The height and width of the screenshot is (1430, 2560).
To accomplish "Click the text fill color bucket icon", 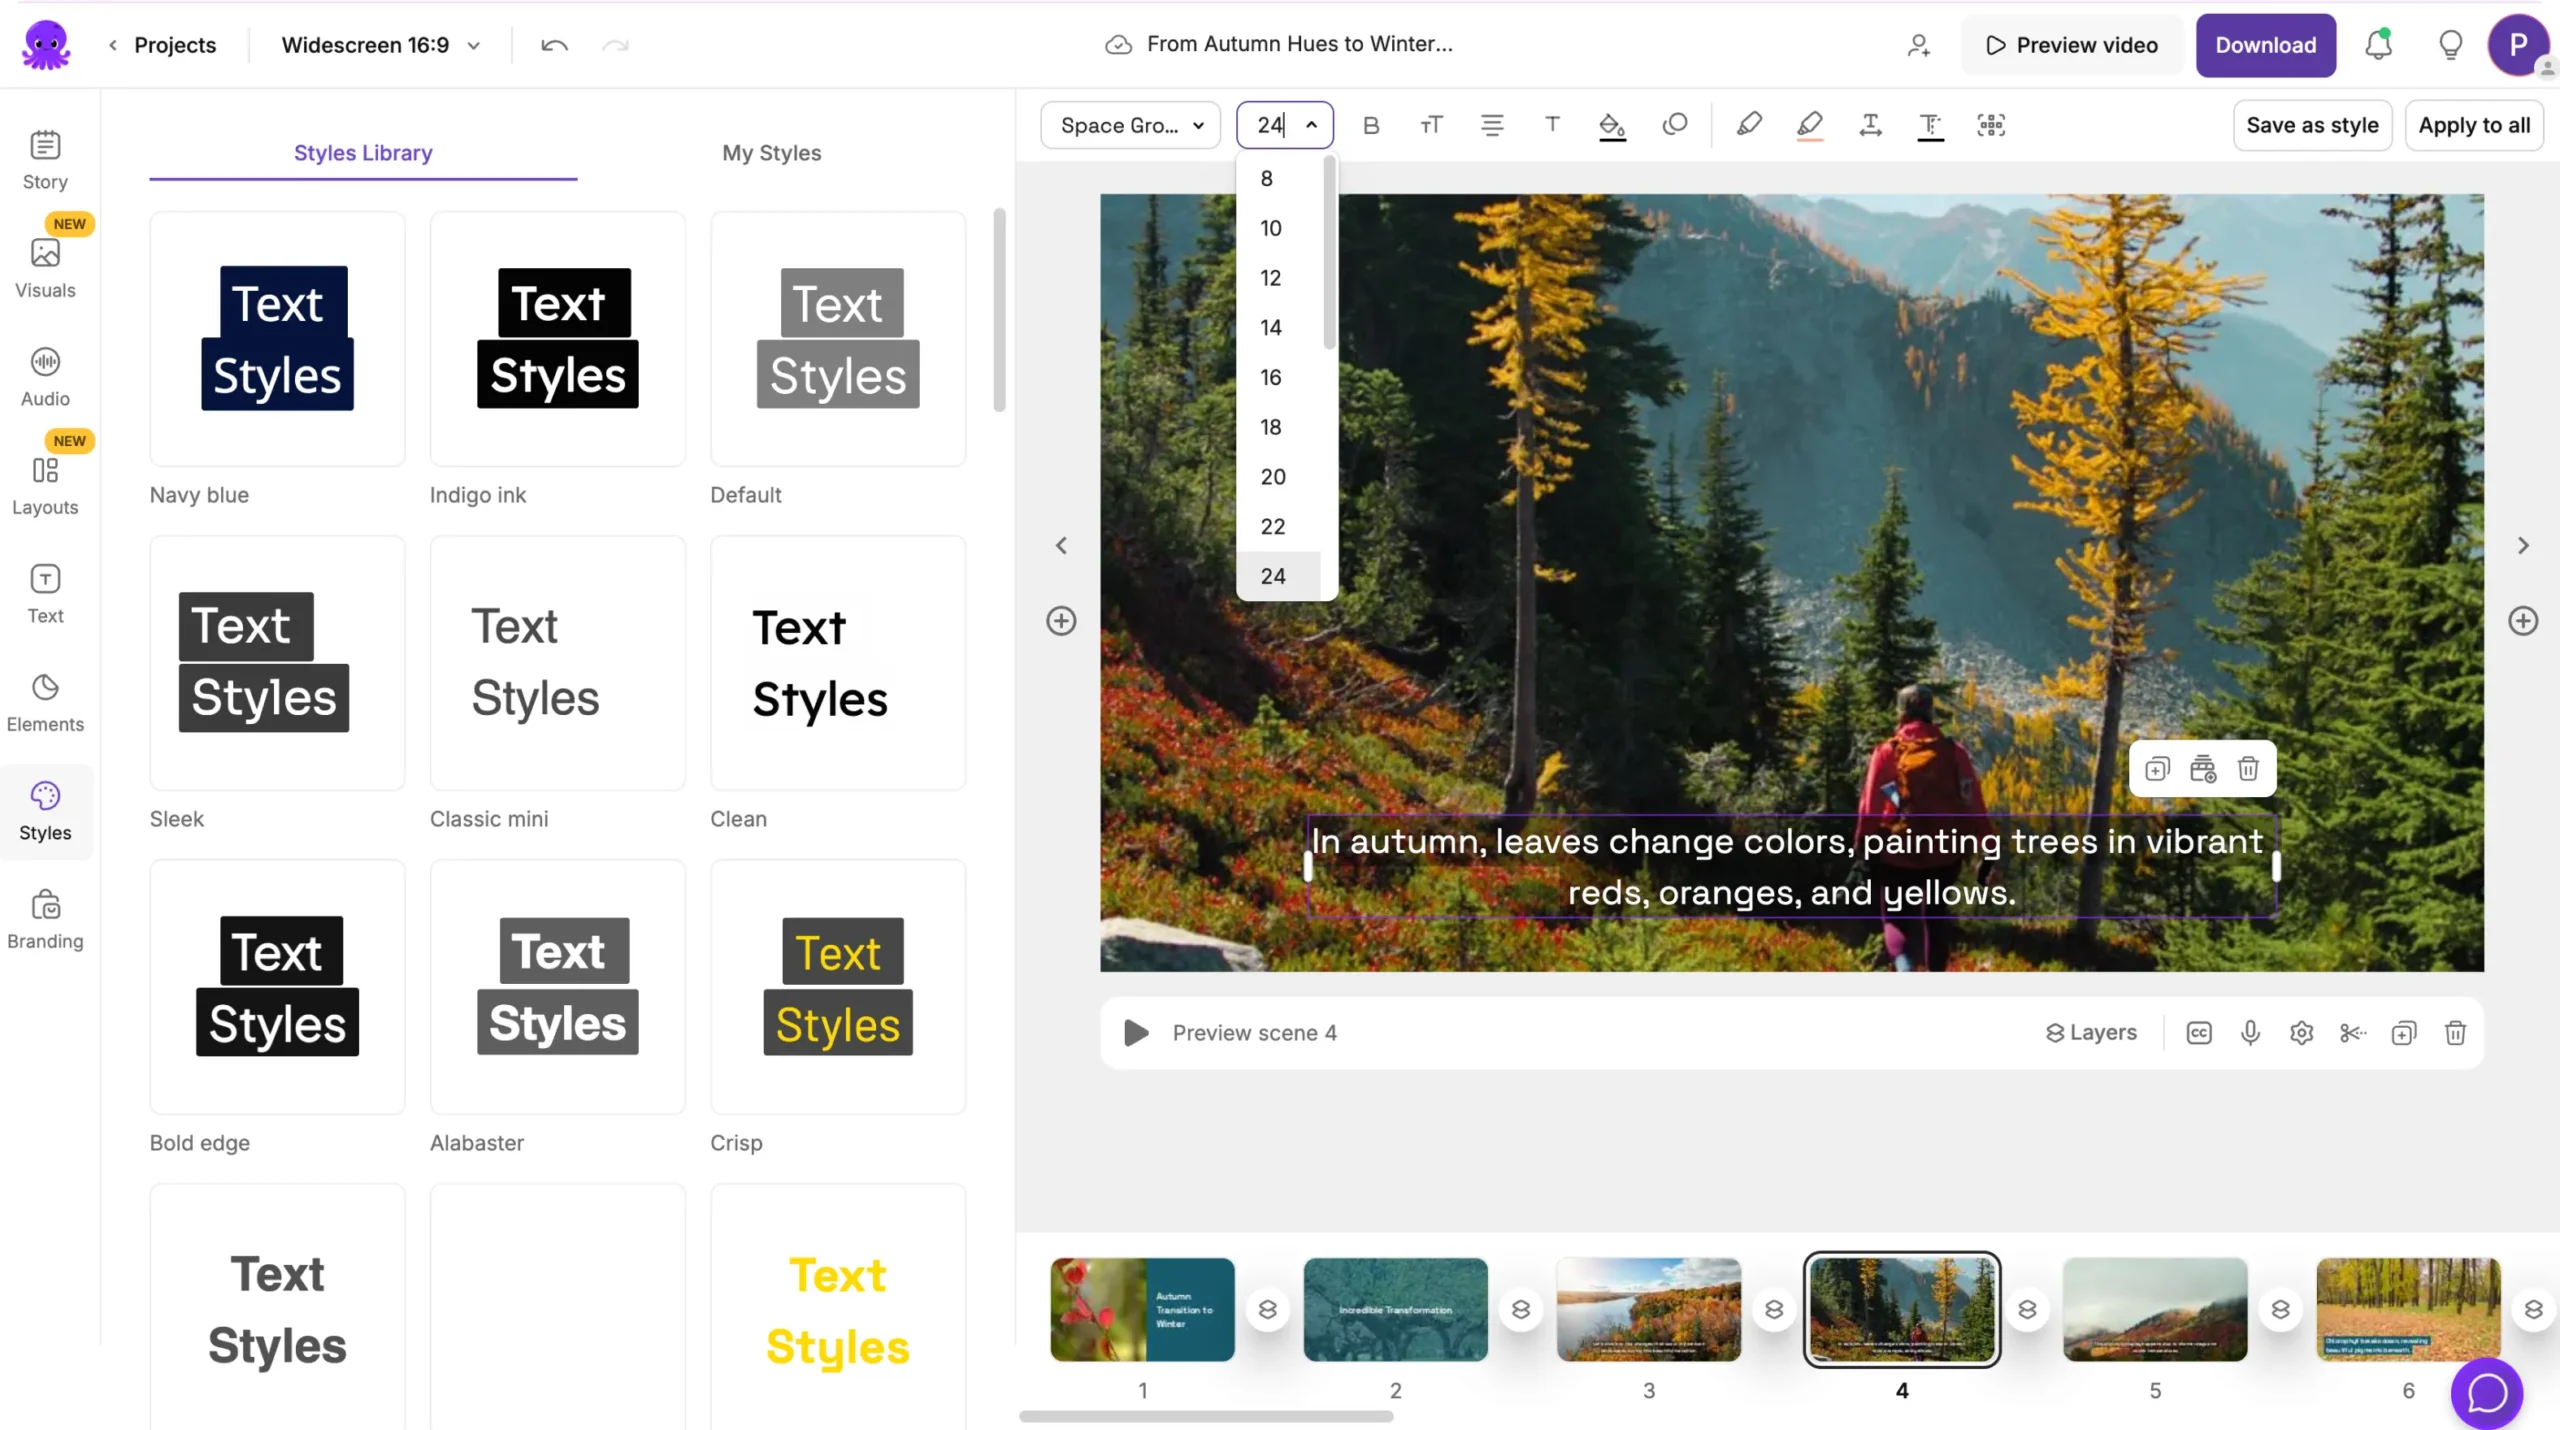I will coord(1611,125).
